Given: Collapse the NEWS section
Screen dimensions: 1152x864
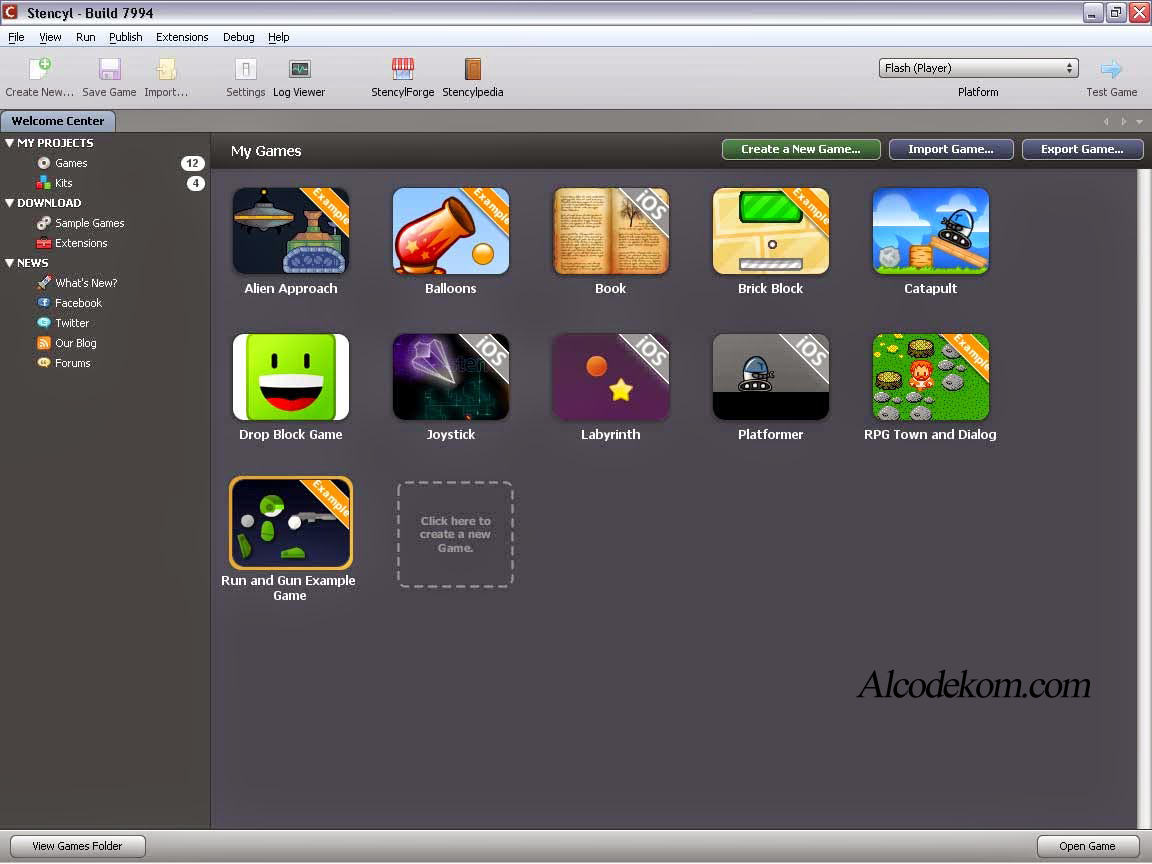Looking at the screenshot, I should pos(11,262).
